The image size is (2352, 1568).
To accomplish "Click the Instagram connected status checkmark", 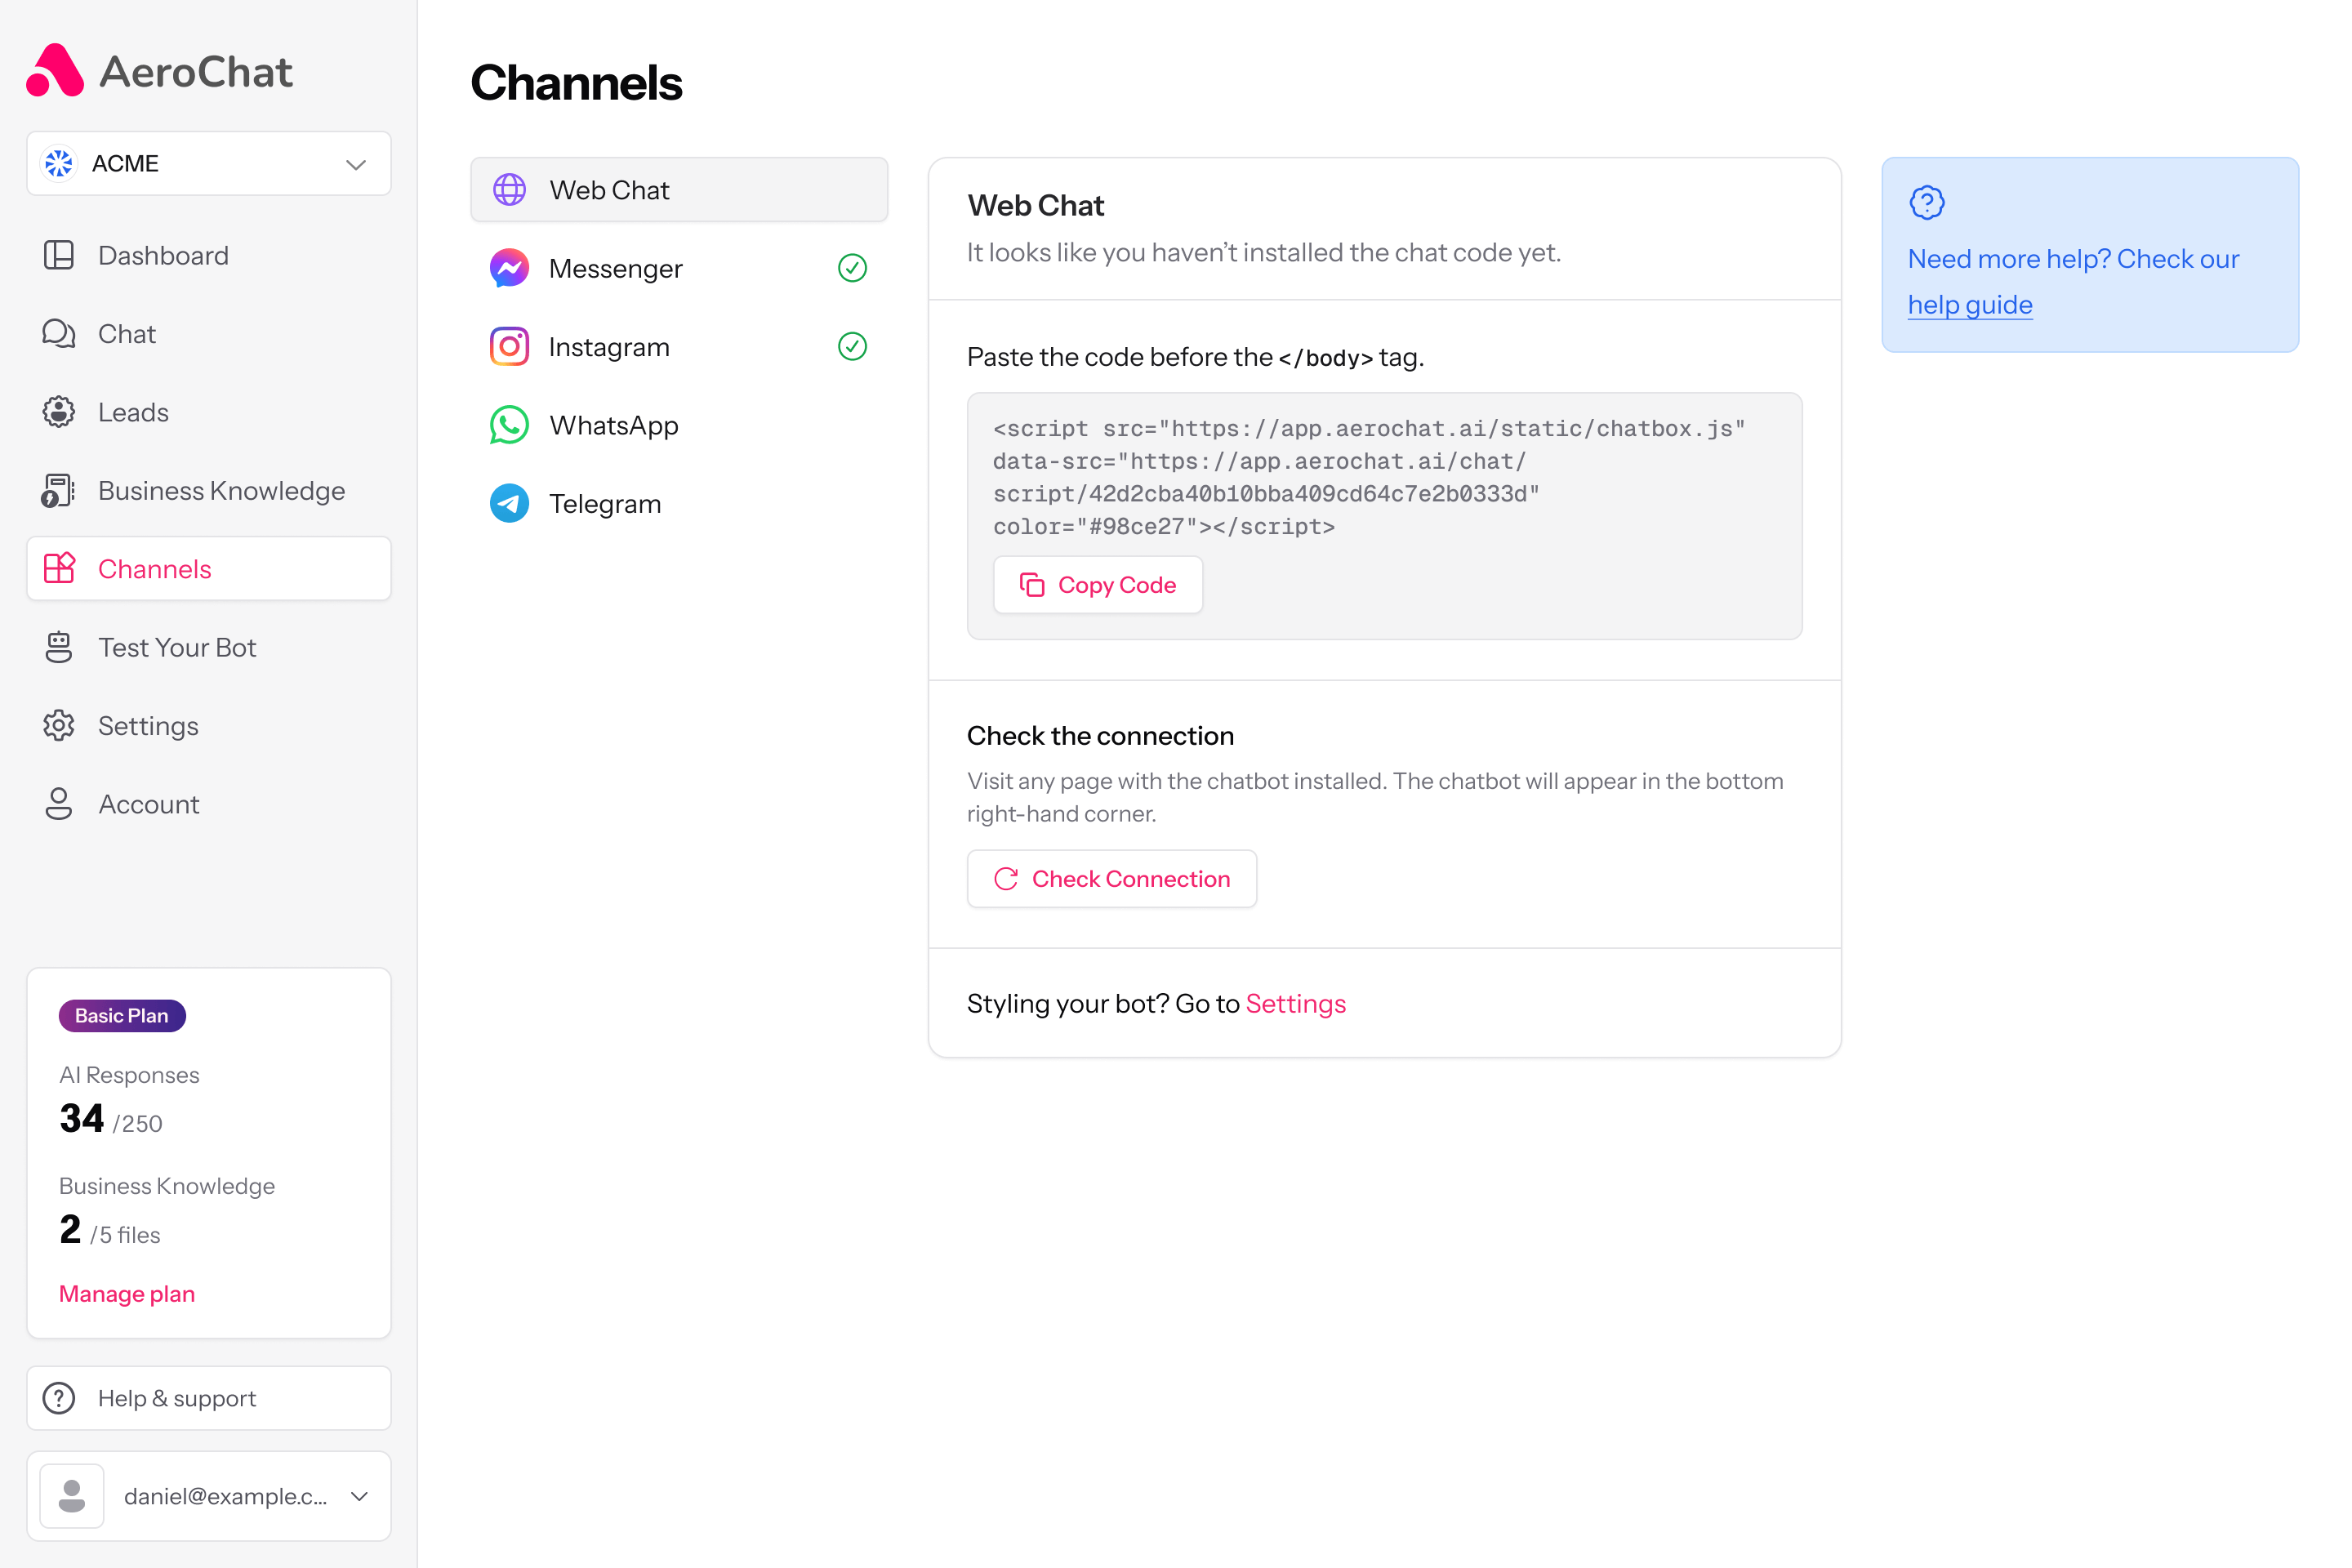I will [851, 346].
